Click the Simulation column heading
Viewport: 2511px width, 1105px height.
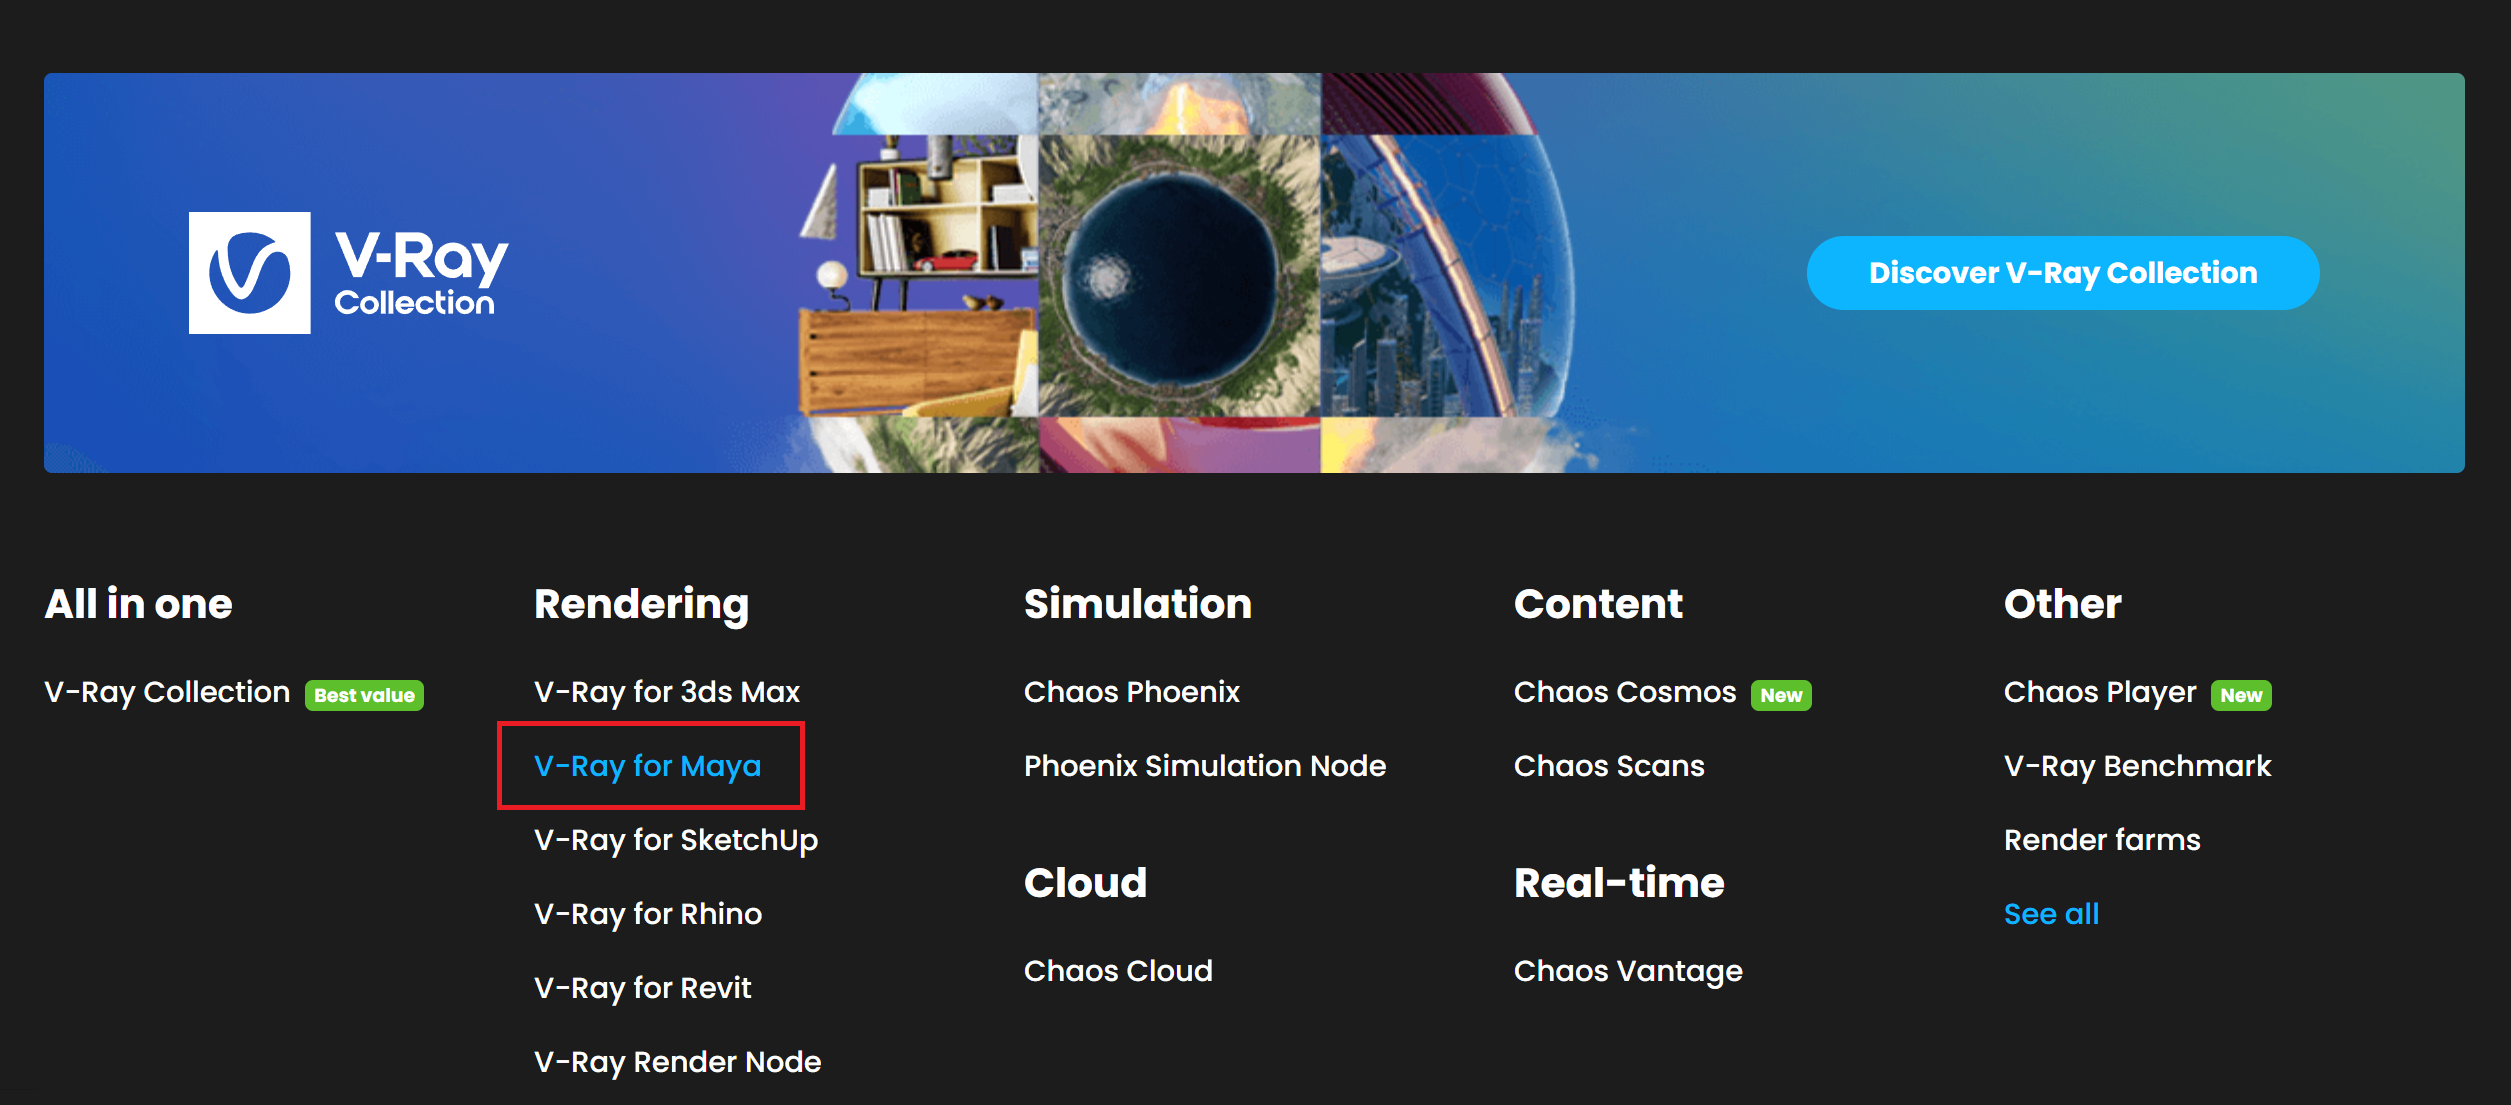1138,604
